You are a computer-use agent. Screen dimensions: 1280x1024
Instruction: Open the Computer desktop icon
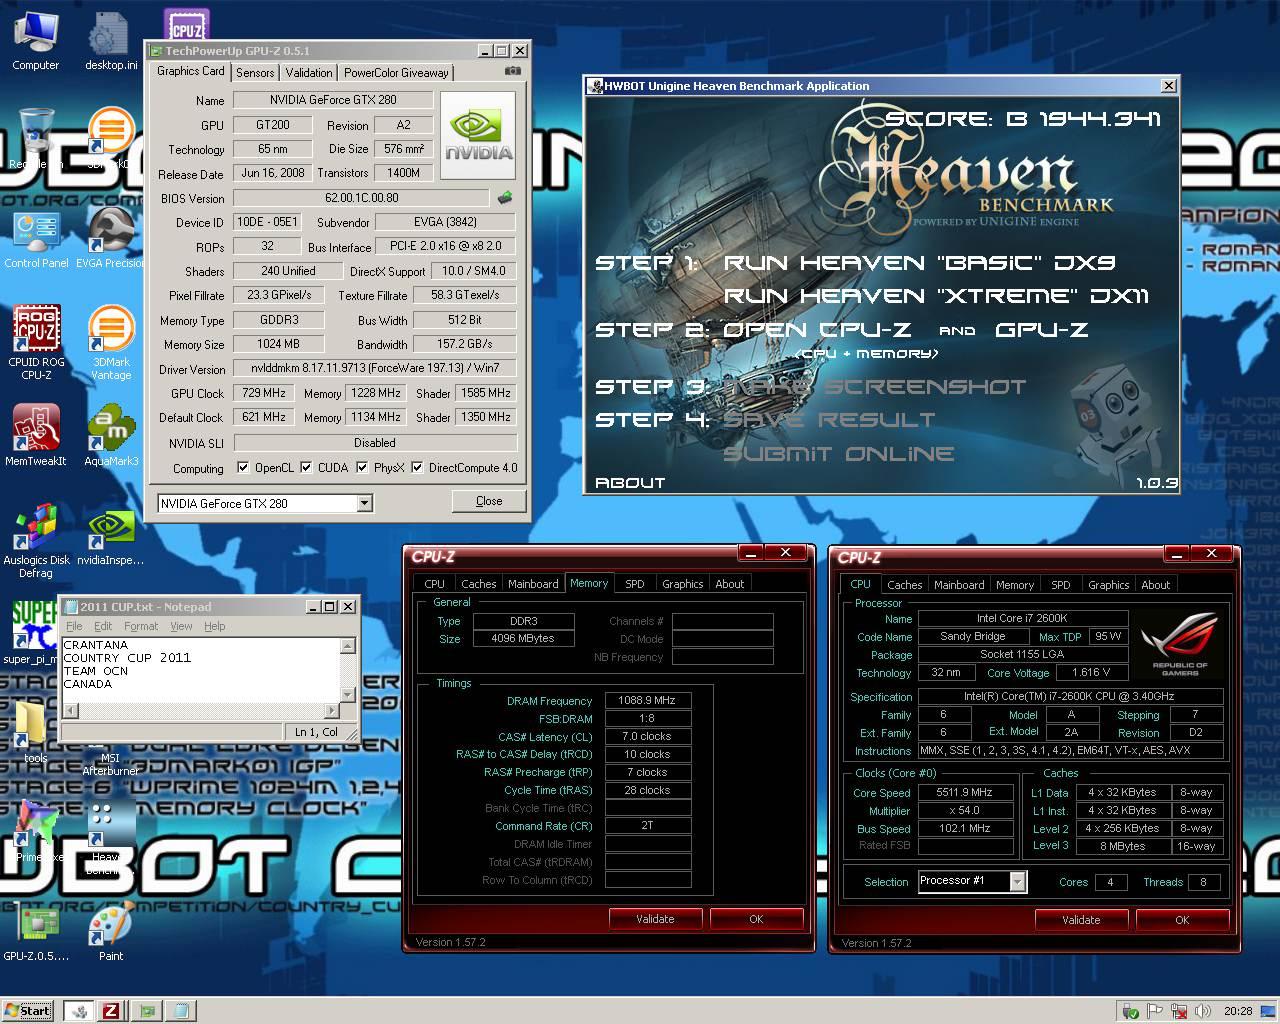click(36, 40)
